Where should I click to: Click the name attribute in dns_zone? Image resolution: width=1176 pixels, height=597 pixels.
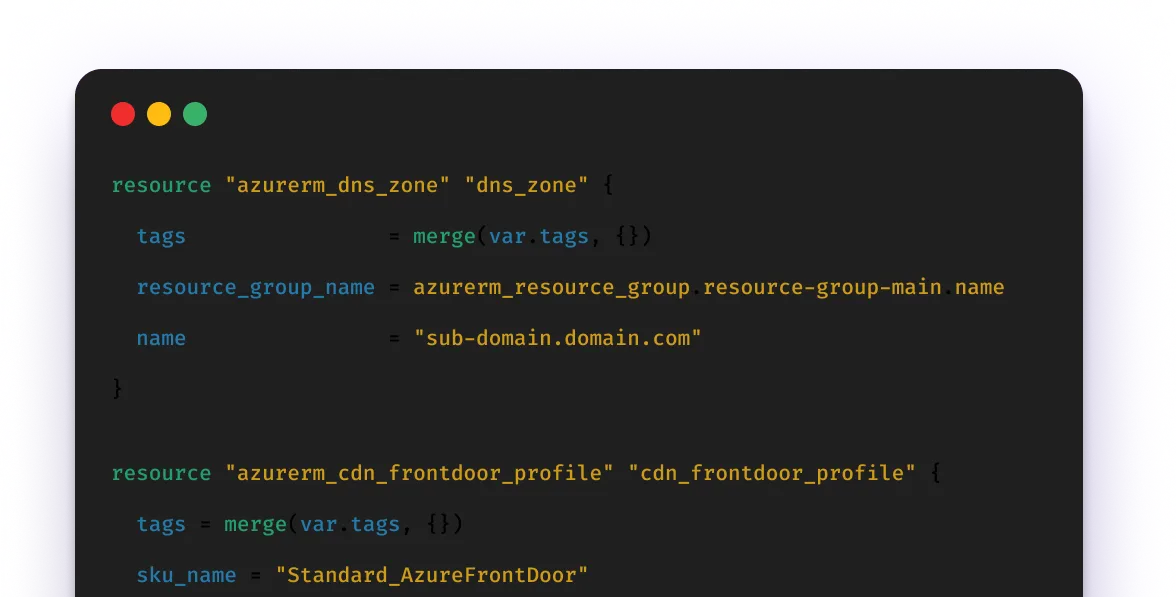[161, 338]
